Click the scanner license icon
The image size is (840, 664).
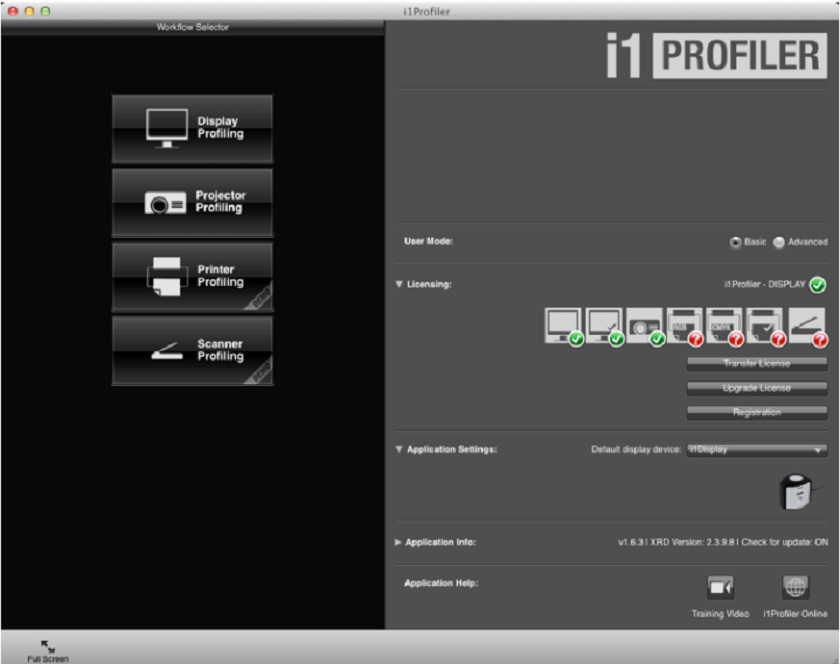point(807,326)
